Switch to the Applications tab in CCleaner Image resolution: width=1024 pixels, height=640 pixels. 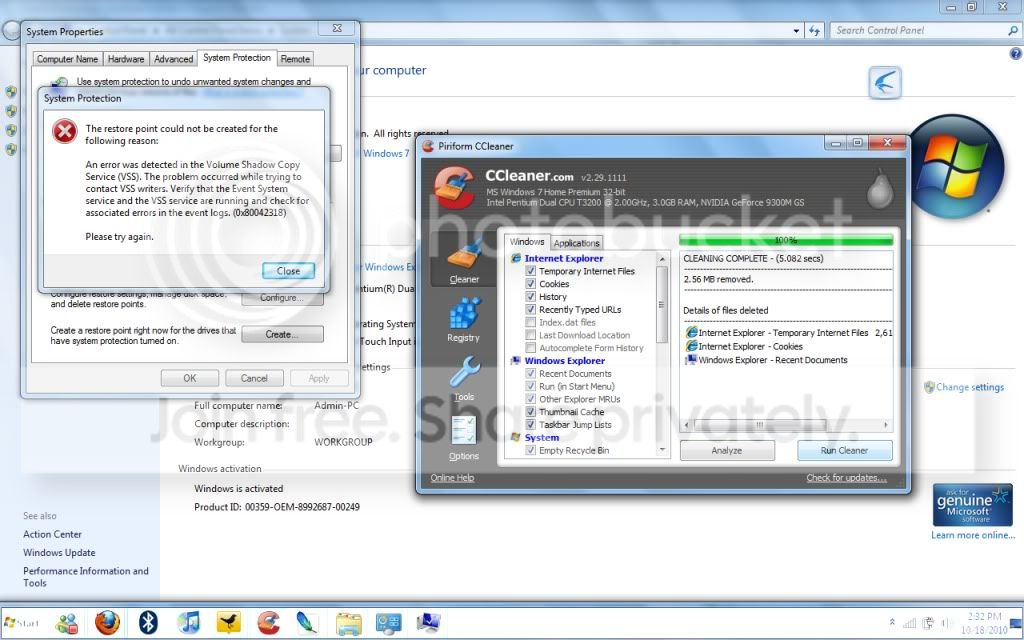click(577, 243)
